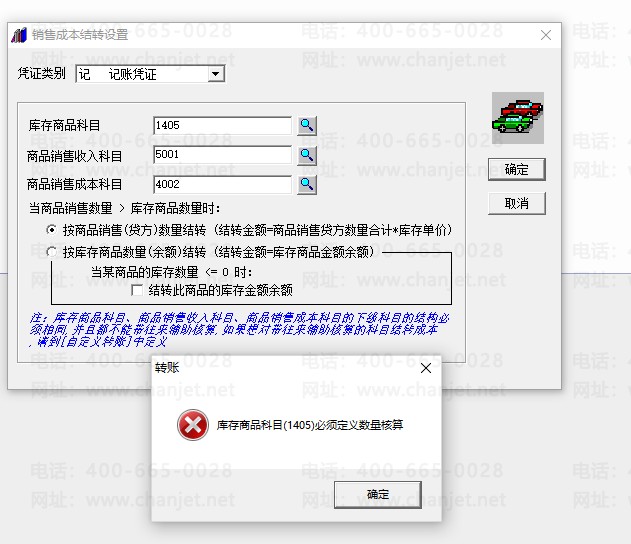Click the 商品销售收入科目 input containing 5001
The image size is (631, 544).
(x=223, y=155)
